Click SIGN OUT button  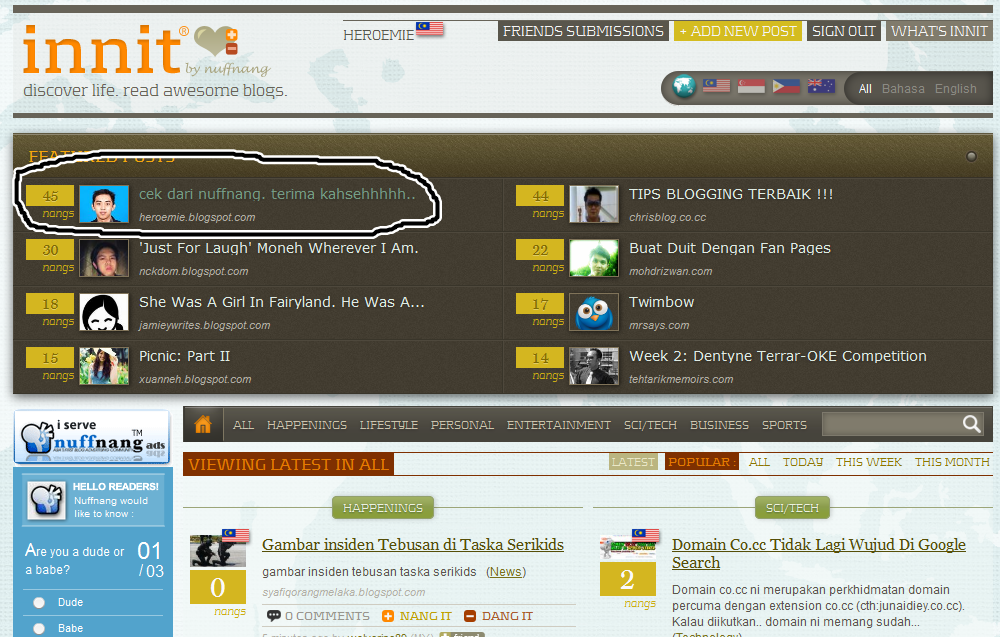[844, 31]
